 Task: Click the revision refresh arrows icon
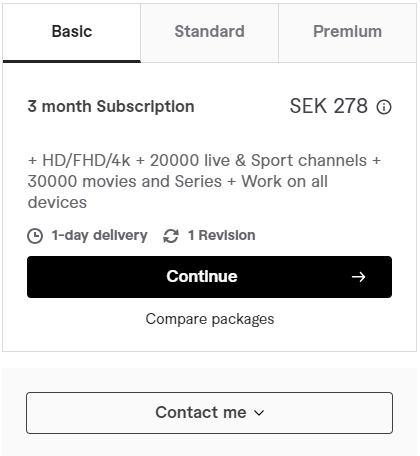tap(171, 236)
